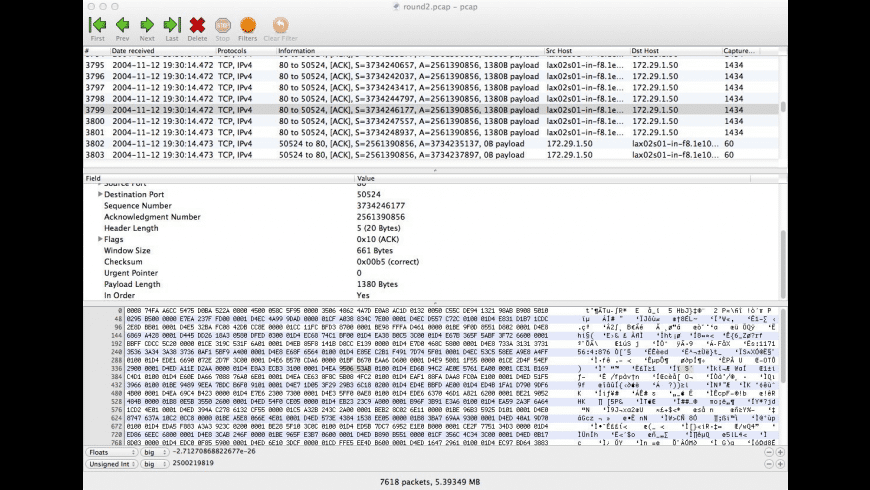870x490 pixels.
Task: Click the Floats value -2.71270868822677e-26
Action: click(214, 452)
